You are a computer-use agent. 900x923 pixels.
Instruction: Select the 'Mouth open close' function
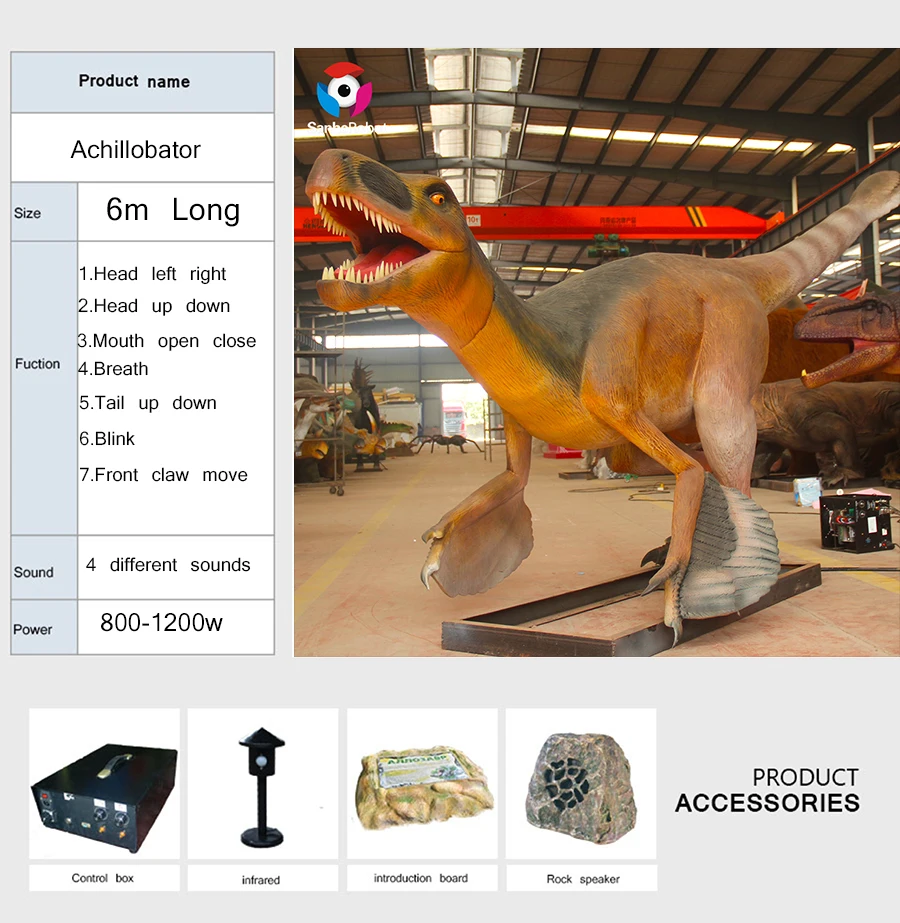[167, 341]
